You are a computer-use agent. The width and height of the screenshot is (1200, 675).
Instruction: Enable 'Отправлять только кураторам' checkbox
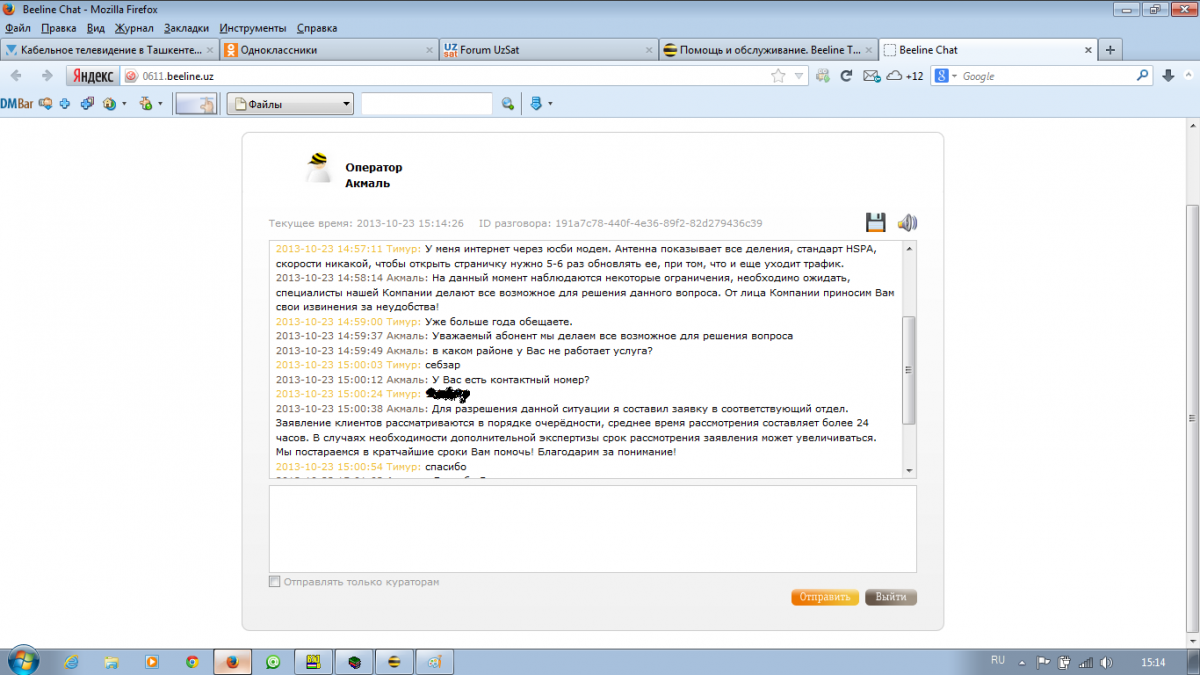(275, 582)
